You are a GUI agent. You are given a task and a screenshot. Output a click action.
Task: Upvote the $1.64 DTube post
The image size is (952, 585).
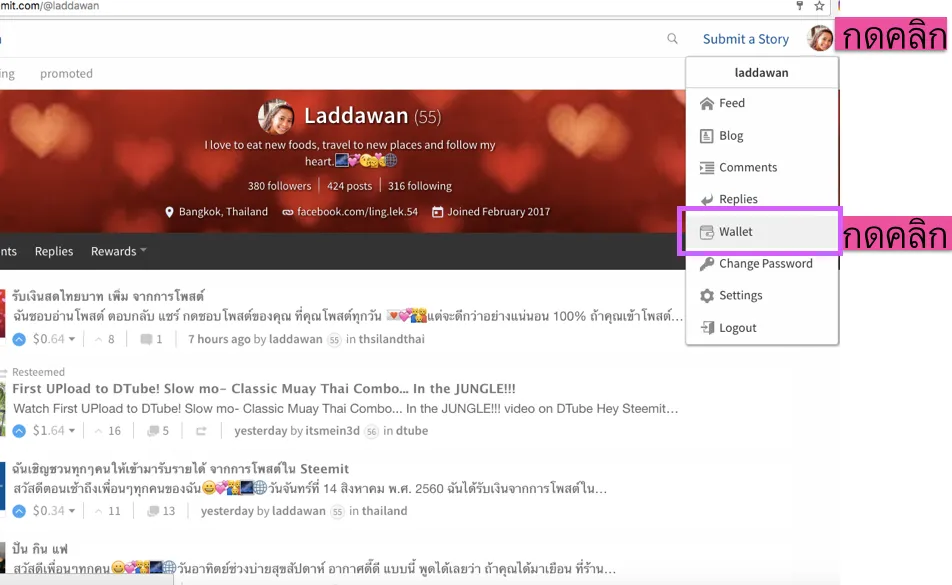(19, 431)
